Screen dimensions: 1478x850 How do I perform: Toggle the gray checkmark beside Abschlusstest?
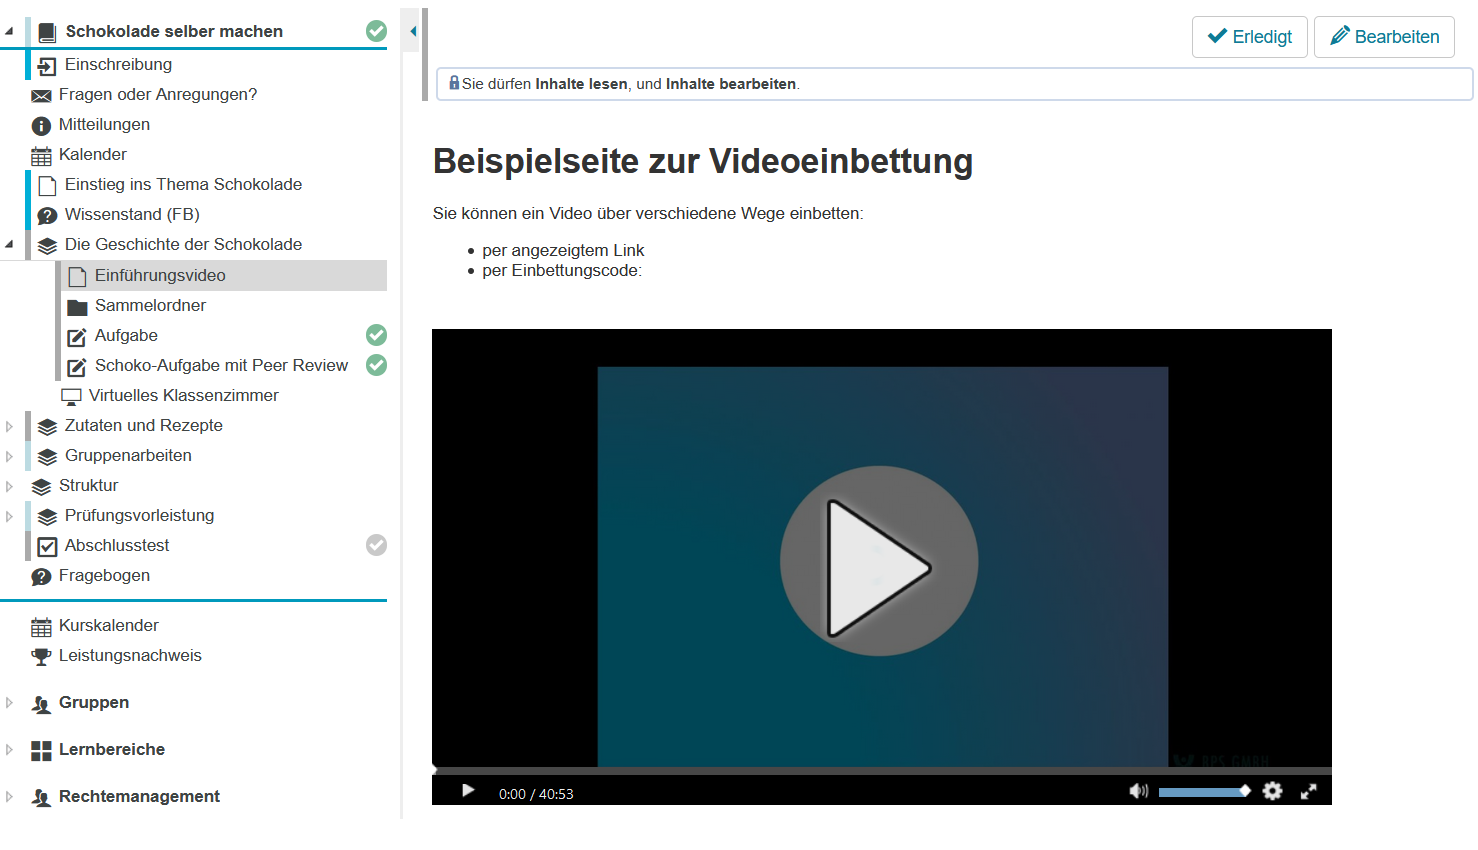(376, 544)
